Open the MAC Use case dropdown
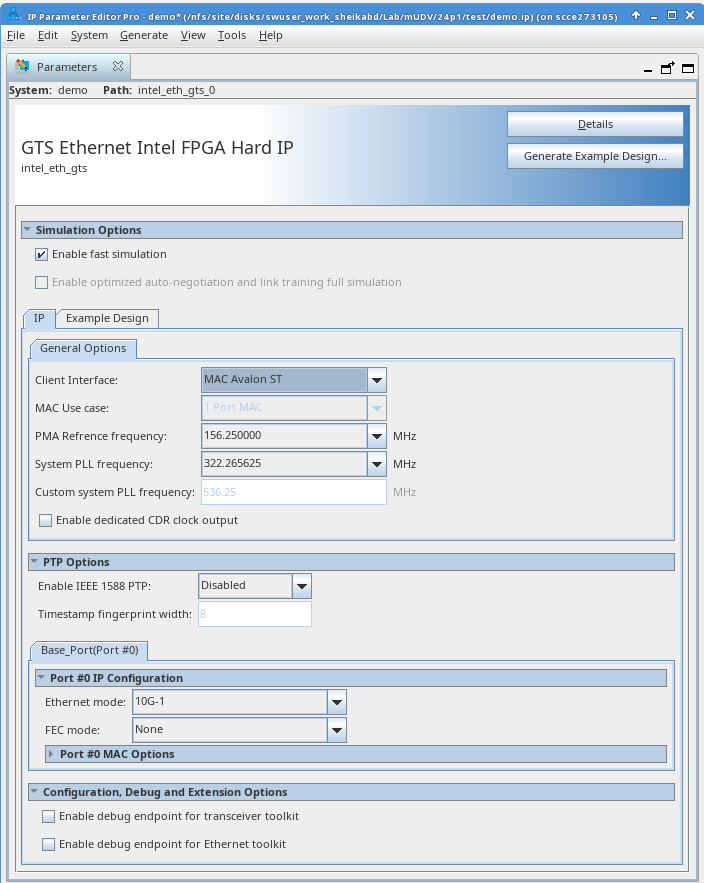Image resolution: width=704 pixels, height=883 pixels. 377,408
